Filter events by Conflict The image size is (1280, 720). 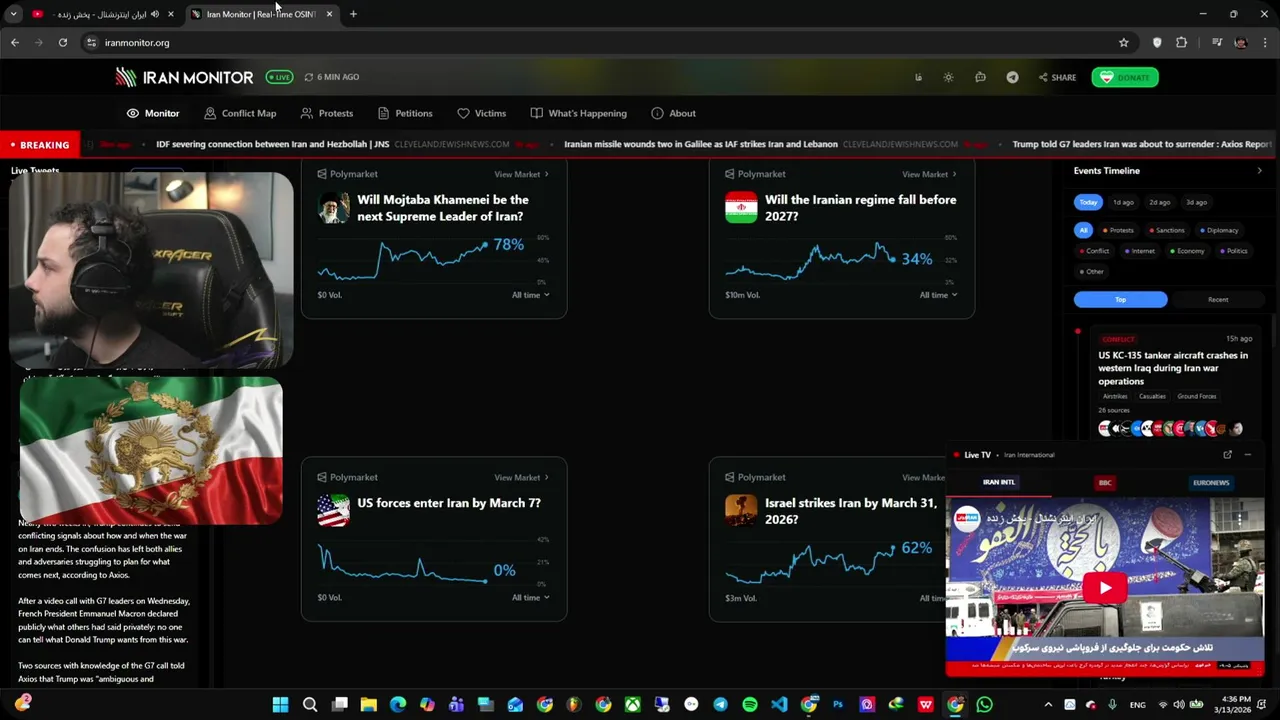1094,251
